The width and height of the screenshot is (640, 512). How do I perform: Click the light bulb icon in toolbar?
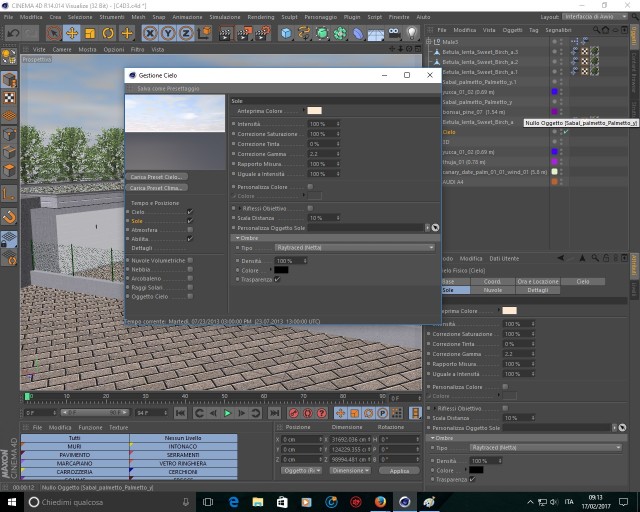(x=411, y=33)
